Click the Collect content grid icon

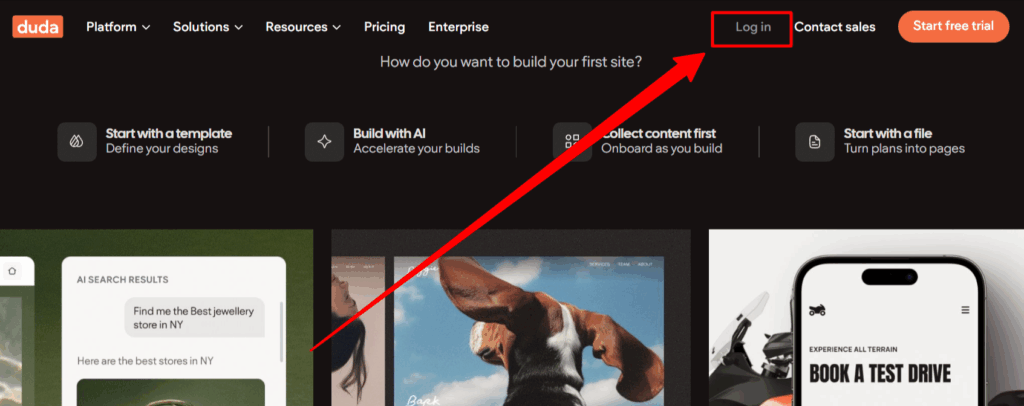coord(572,142)
